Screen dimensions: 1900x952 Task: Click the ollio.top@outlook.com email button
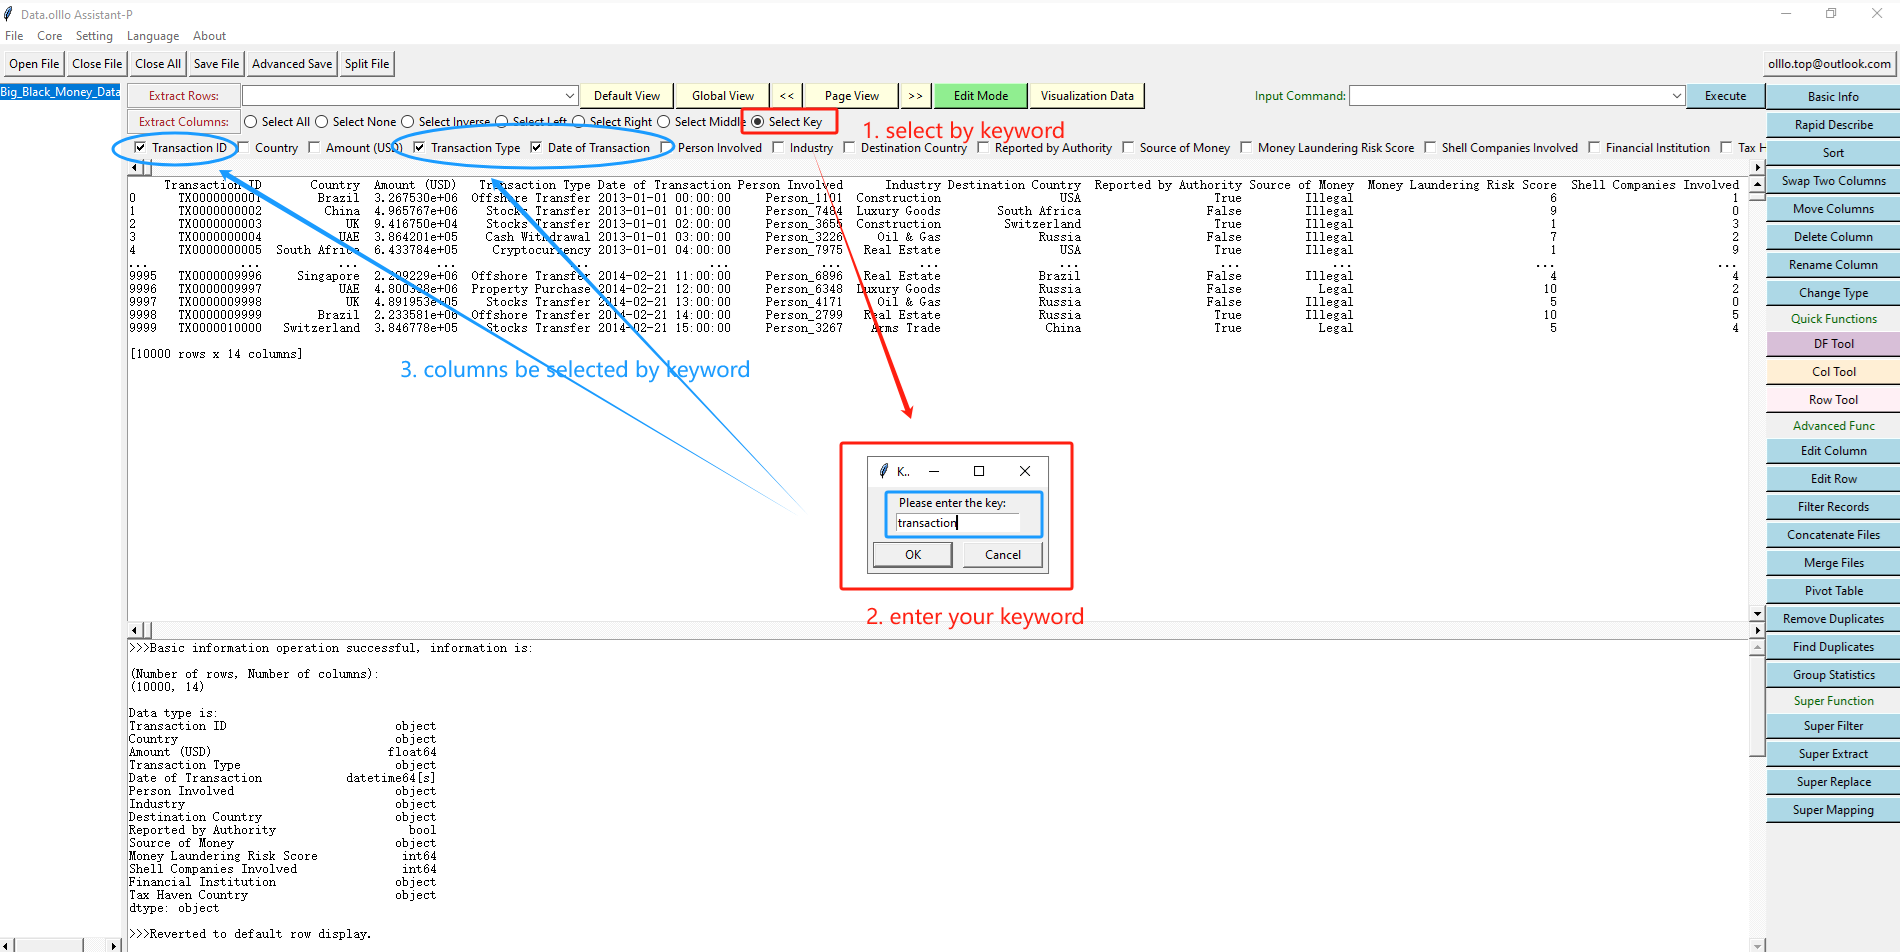(x=1829, y=64)
